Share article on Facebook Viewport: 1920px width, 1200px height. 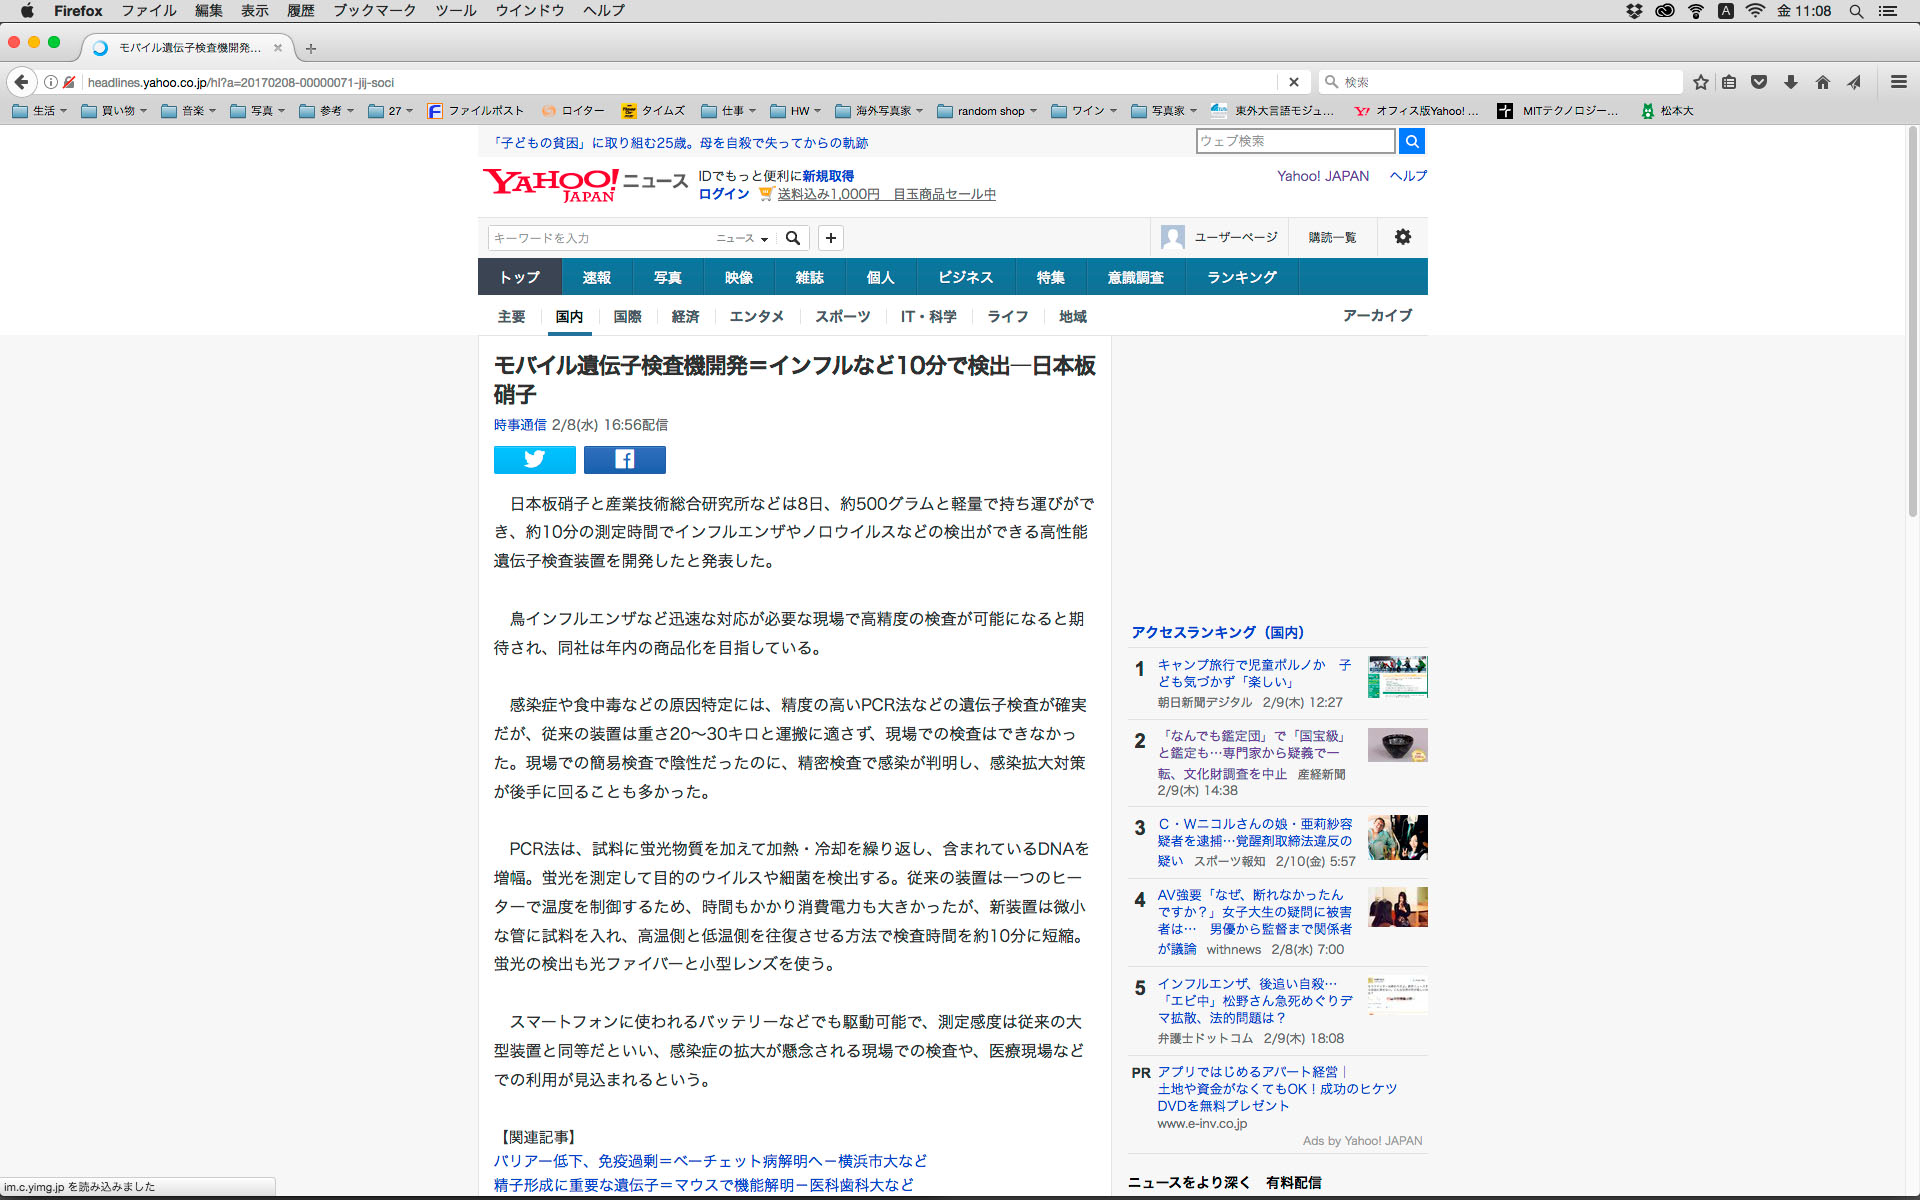624,460
